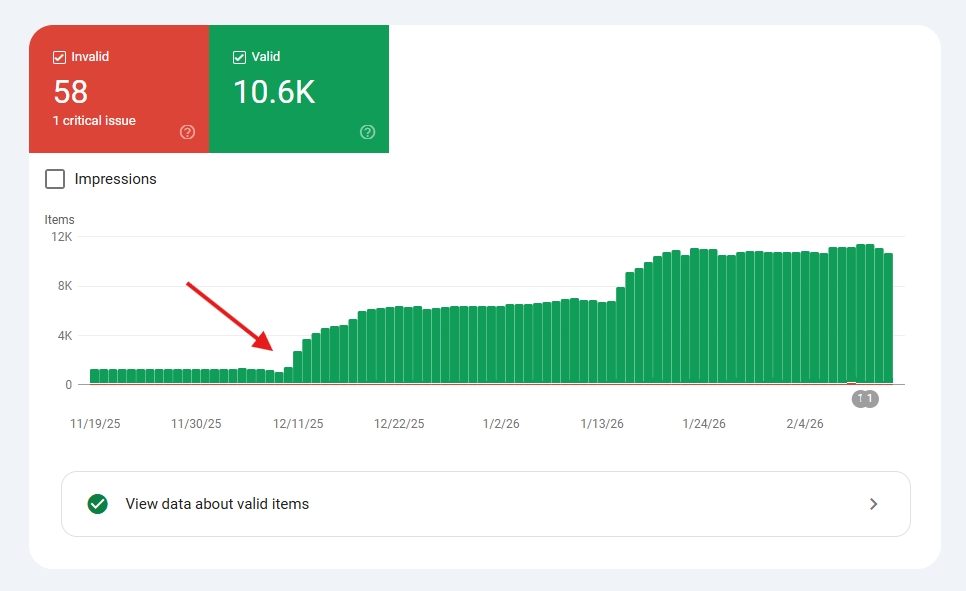Click the 1/13/26 date label on the axis
The width and height of the screenshot is (966, 591).
[602, 424]
